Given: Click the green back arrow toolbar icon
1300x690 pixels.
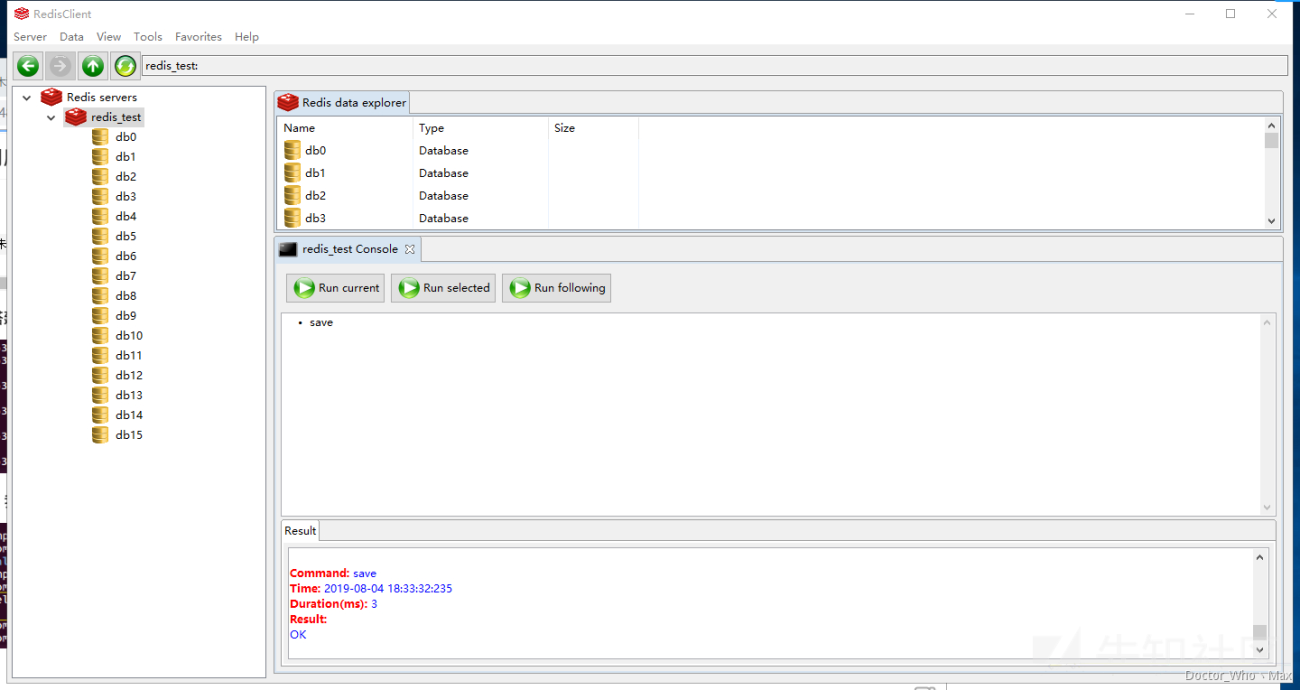Looking at the screenshot, I should 28,66.
